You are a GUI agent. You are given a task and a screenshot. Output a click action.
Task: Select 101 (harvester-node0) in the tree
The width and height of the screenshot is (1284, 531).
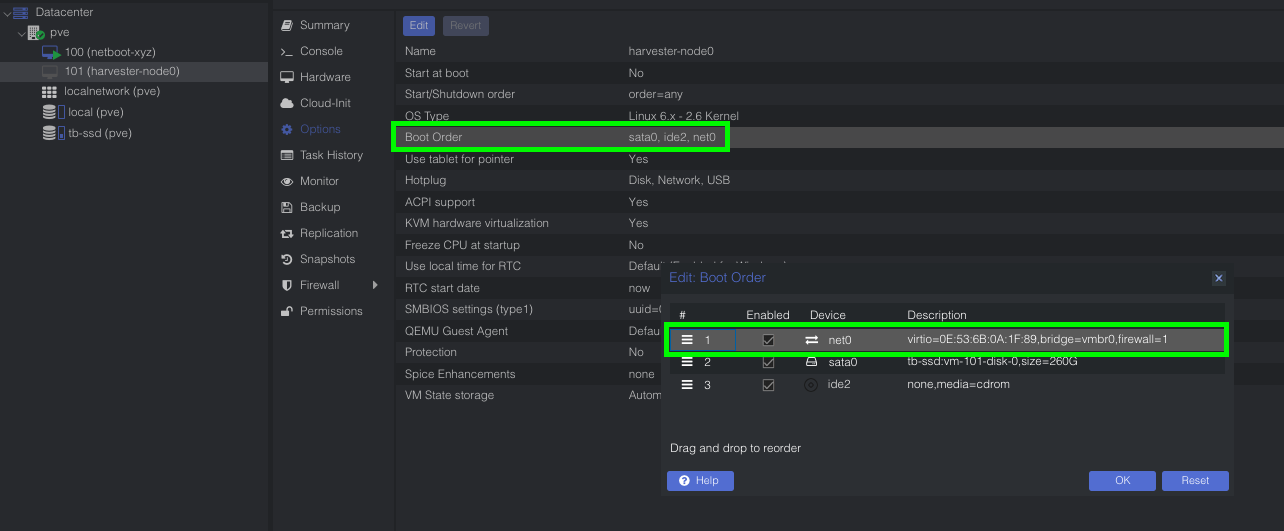(x=122, y=72)
